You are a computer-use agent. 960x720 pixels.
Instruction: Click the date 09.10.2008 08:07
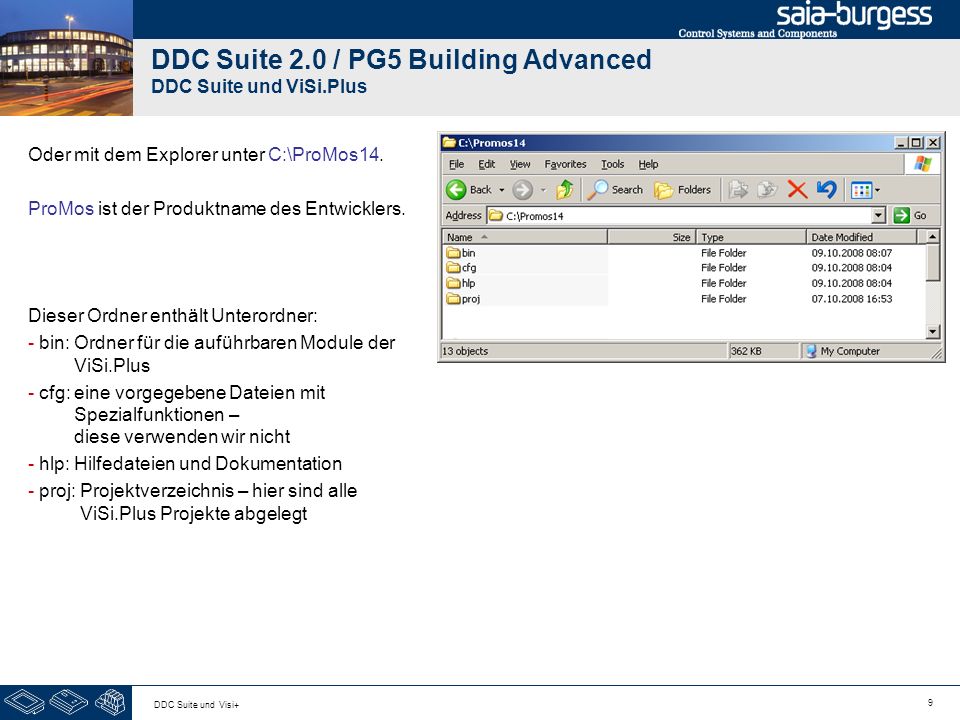click(852, 253)
